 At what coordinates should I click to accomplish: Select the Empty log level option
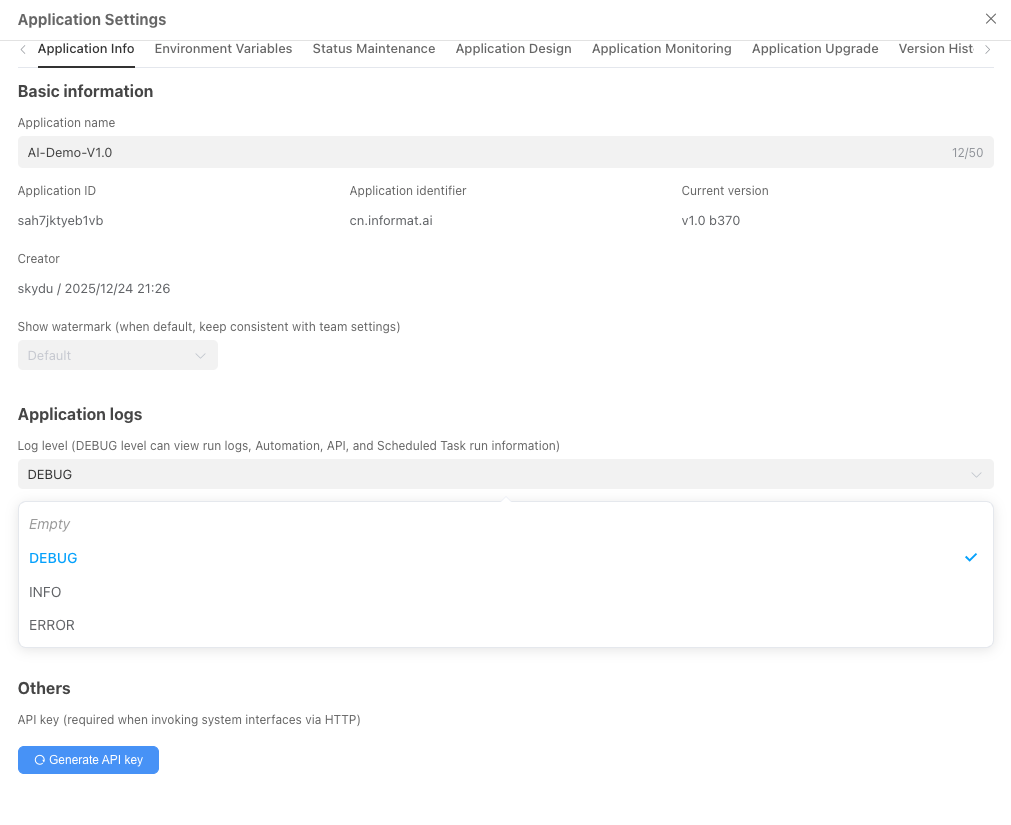tap(50, 524)
